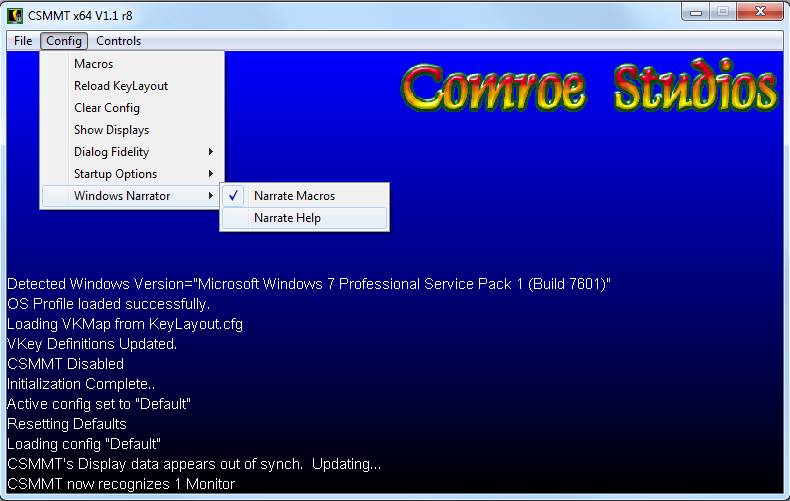
Task: Expand the Windows Narrator submenu
Action: 131,196
